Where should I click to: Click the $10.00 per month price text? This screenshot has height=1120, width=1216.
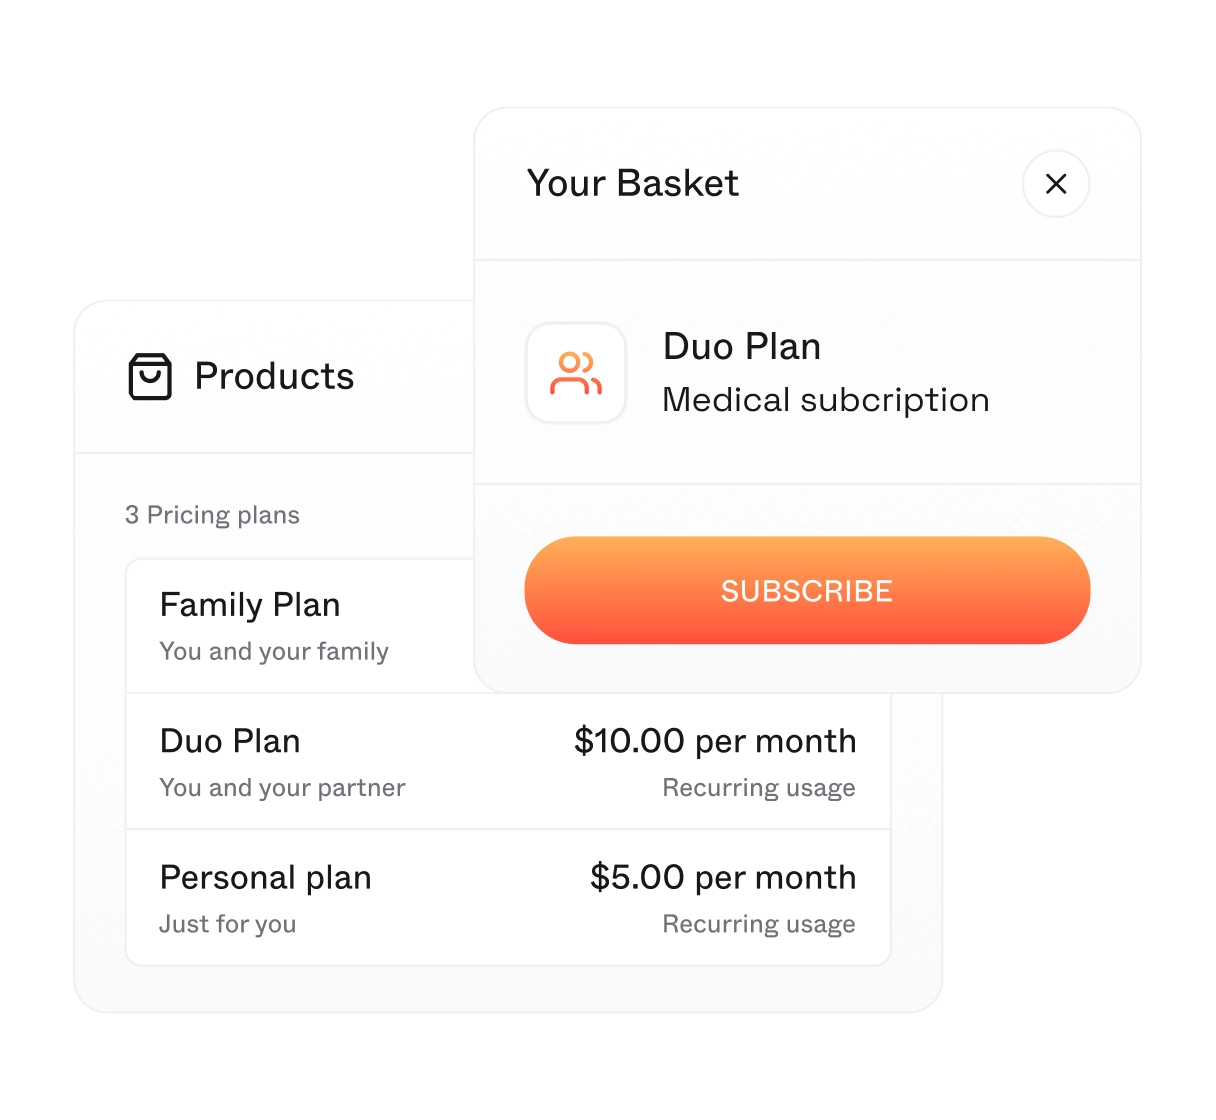click(714, 741)
